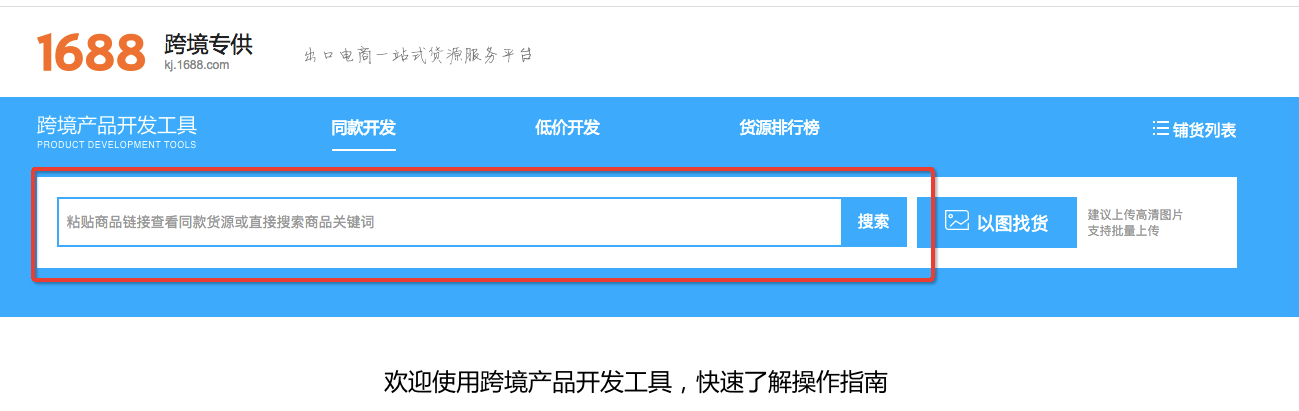The image size is (1299, 411).
Task: Click the kj.1688.com address text
Action: 197,65
